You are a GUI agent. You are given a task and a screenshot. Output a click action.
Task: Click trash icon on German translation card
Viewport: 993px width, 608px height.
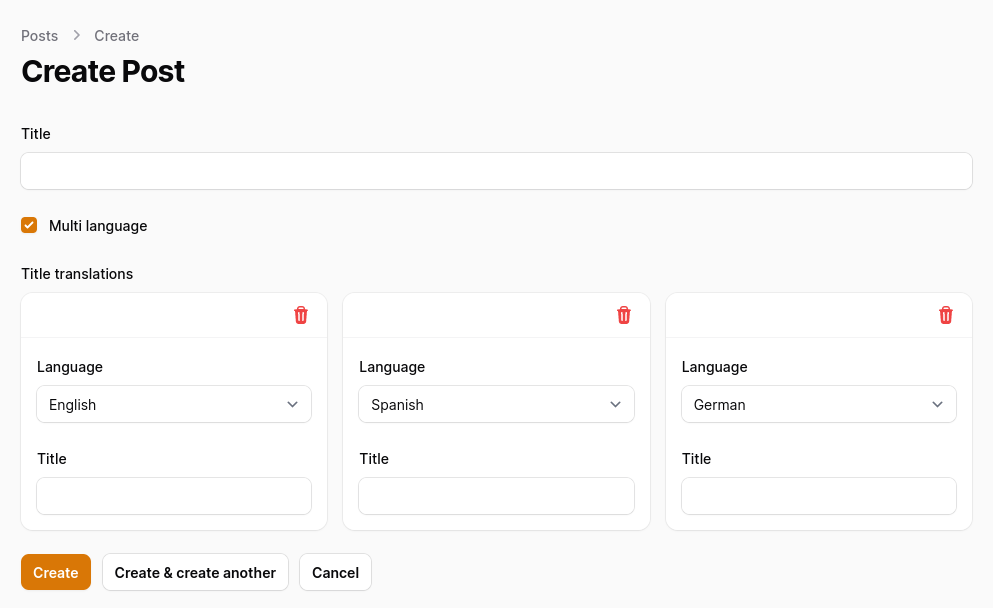coord(946,315)
